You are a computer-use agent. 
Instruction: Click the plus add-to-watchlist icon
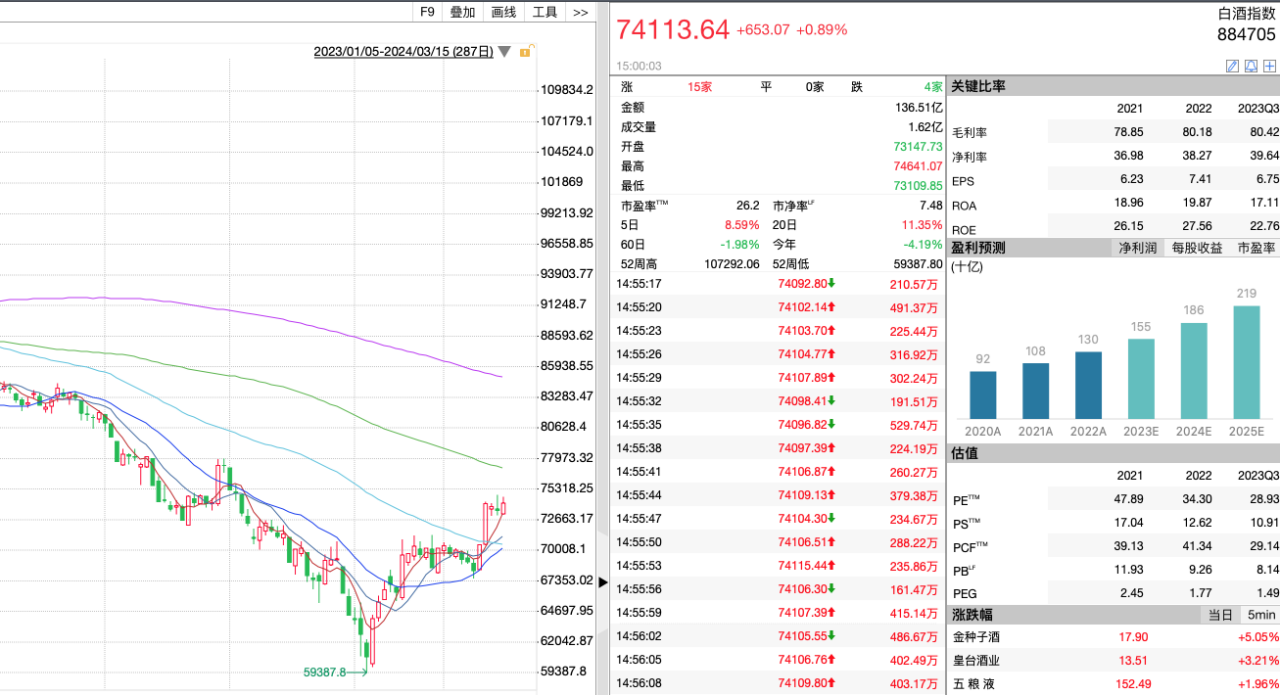1269,66
